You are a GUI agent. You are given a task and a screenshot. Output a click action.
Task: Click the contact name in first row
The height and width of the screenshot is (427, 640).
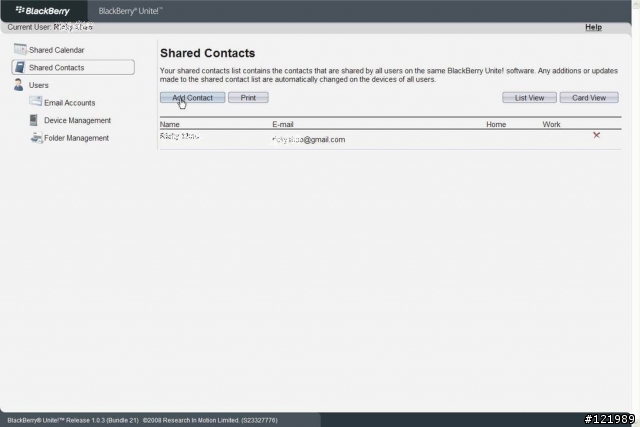coord(180,136)
